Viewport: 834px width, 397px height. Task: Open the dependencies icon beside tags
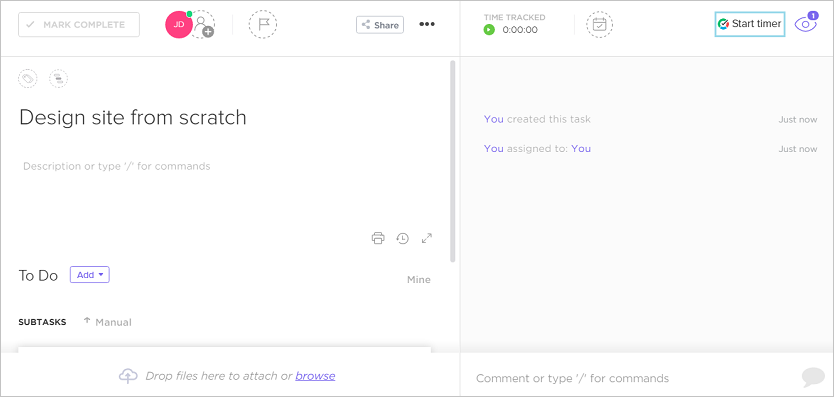coord(59,79)
